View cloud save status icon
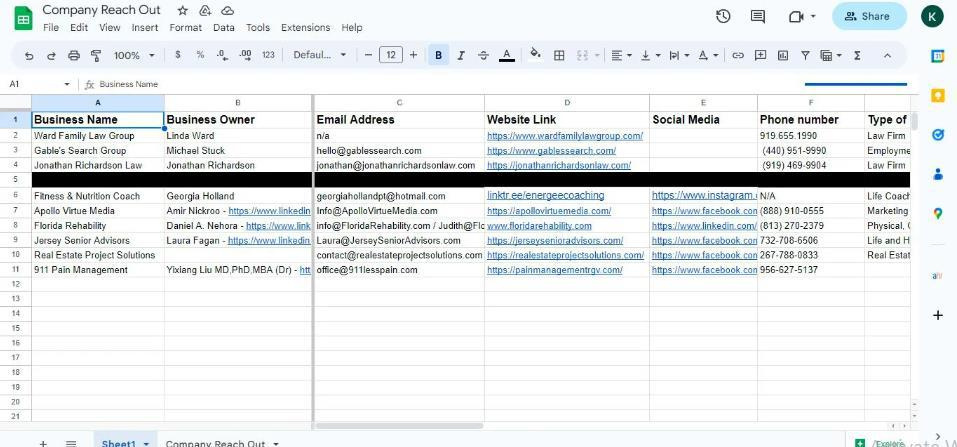 click(x=227, y=10)
